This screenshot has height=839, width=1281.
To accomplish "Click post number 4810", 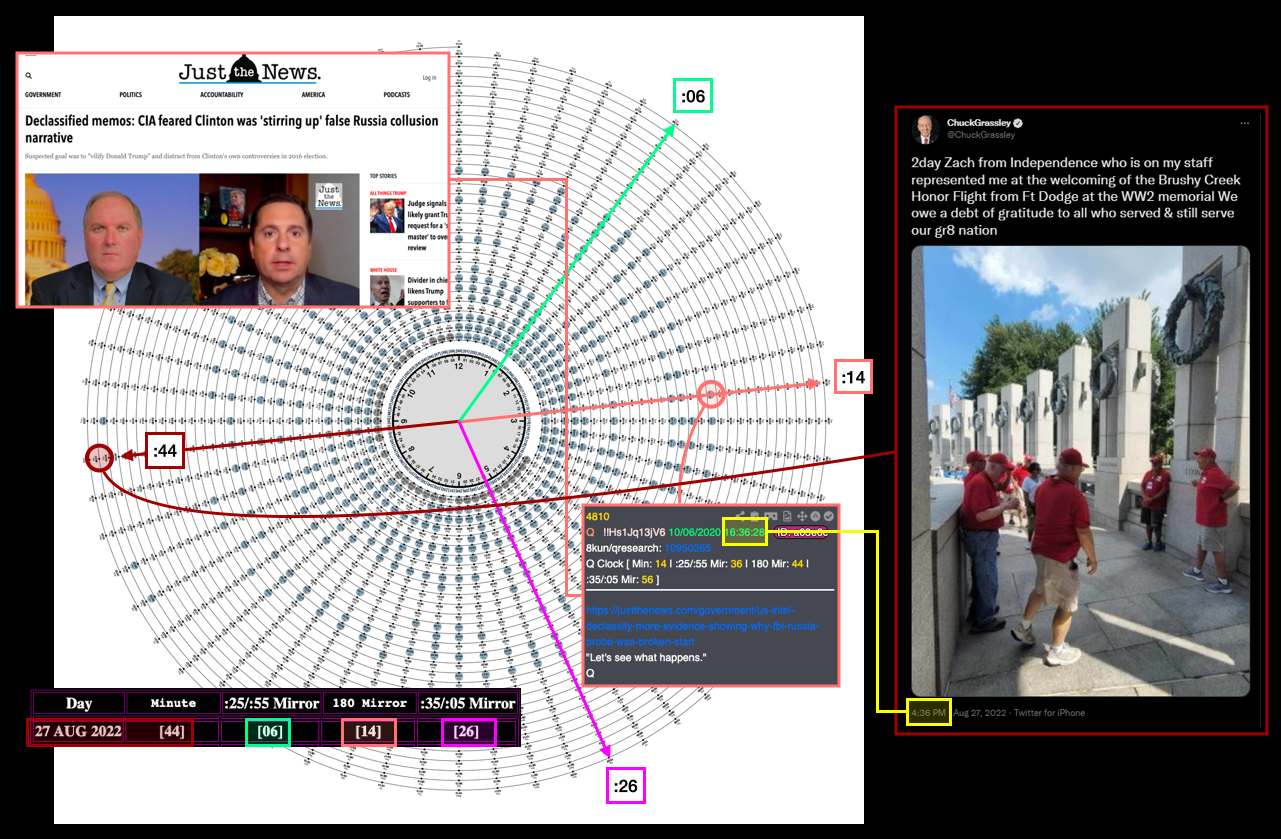I will [x=597, y=517].
